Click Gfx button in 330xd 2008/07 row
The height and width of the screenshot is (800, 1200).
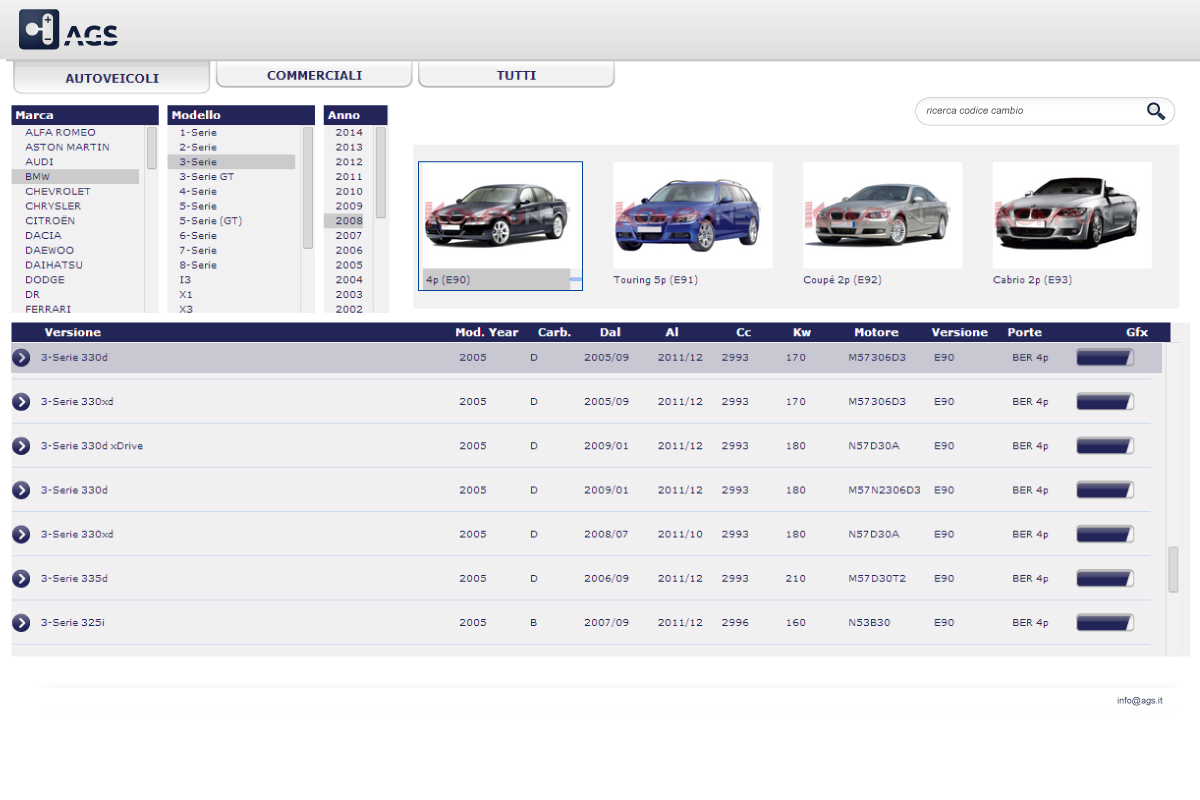click(x=1105, y=534)
